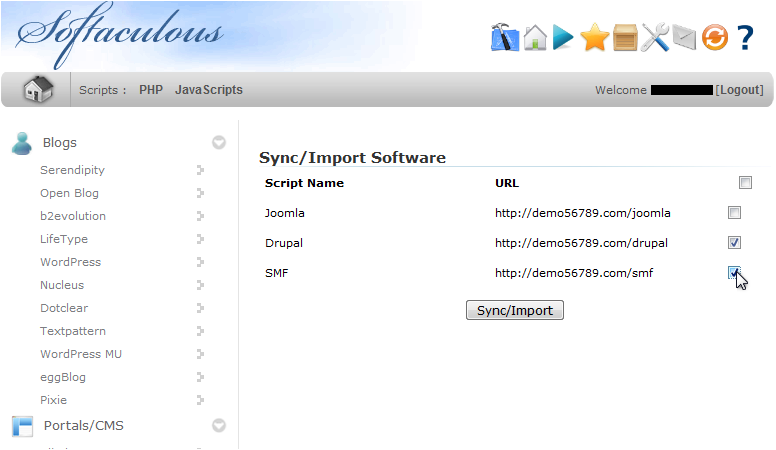776x450 pixels.
Task: Click the house icon in the gray navigation bar
Action: pyautogui.click(x=38, y=90)
